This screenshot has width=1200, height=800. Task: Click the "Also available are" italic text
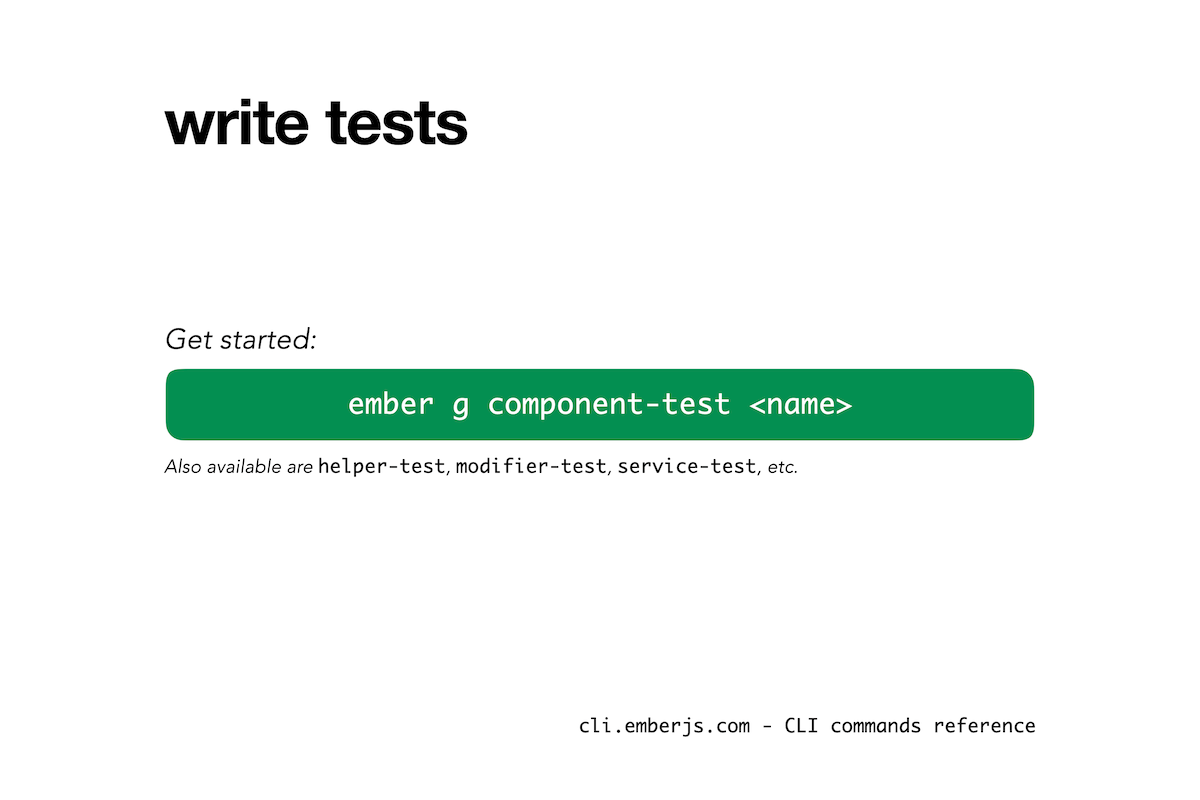click(239, 467)
